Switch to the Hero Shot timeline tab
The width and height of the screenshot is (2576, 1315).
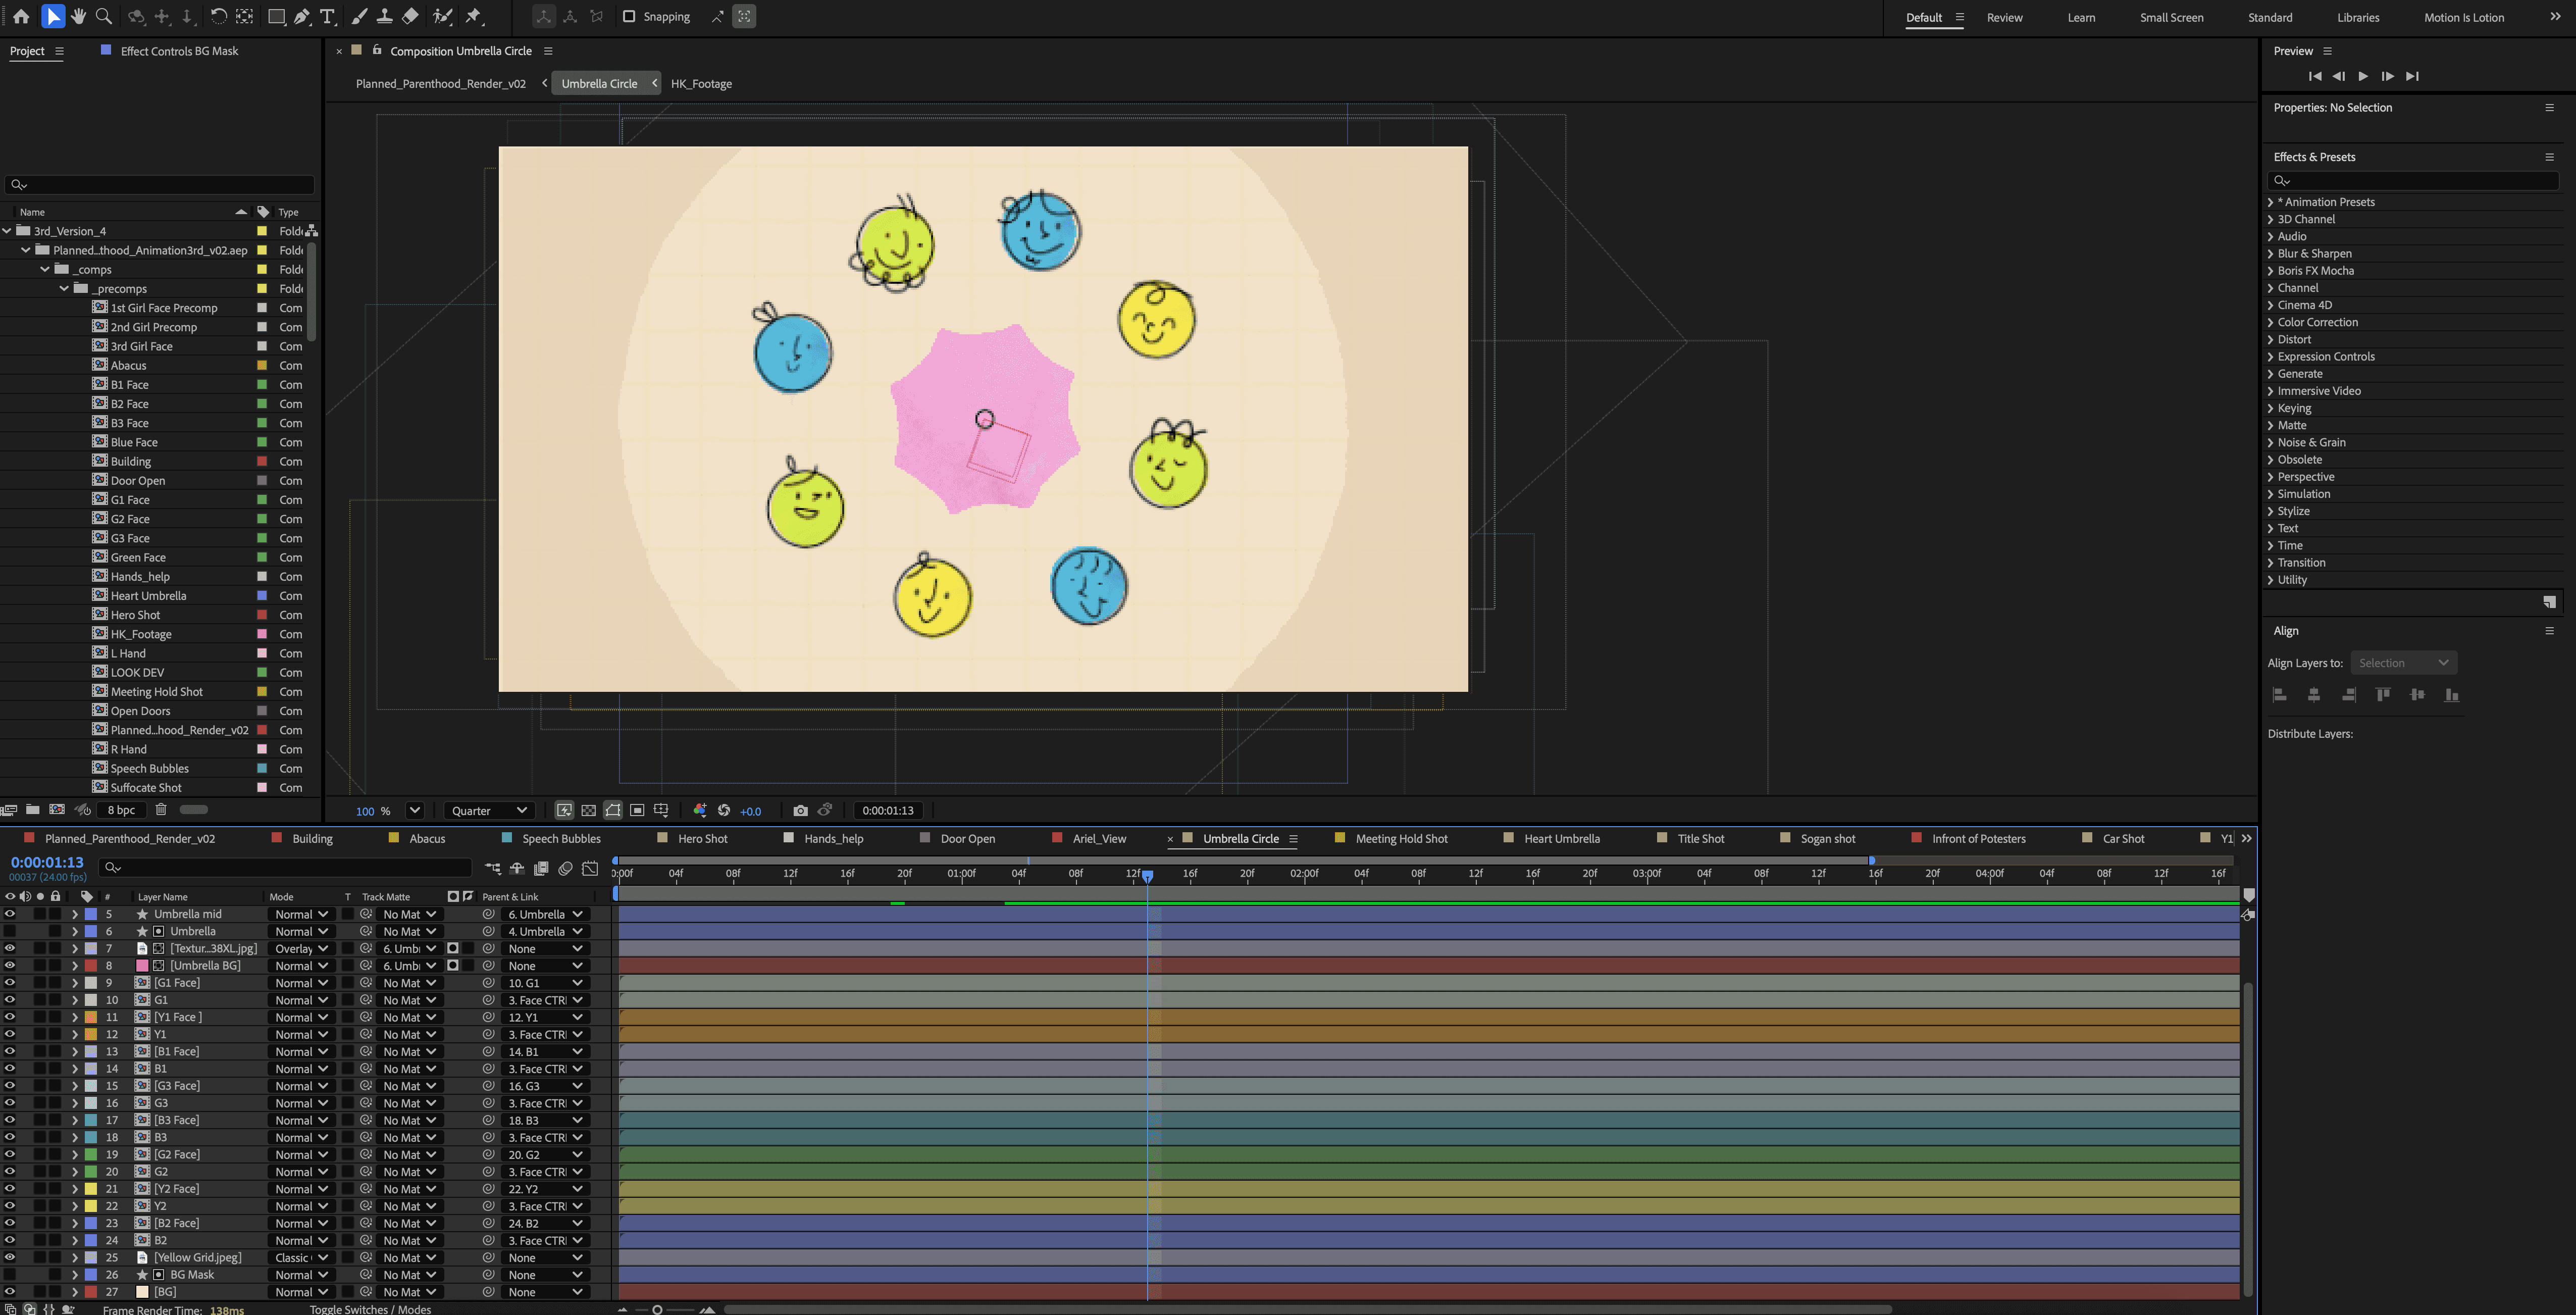pyautogui.click(x=702, y=838)
